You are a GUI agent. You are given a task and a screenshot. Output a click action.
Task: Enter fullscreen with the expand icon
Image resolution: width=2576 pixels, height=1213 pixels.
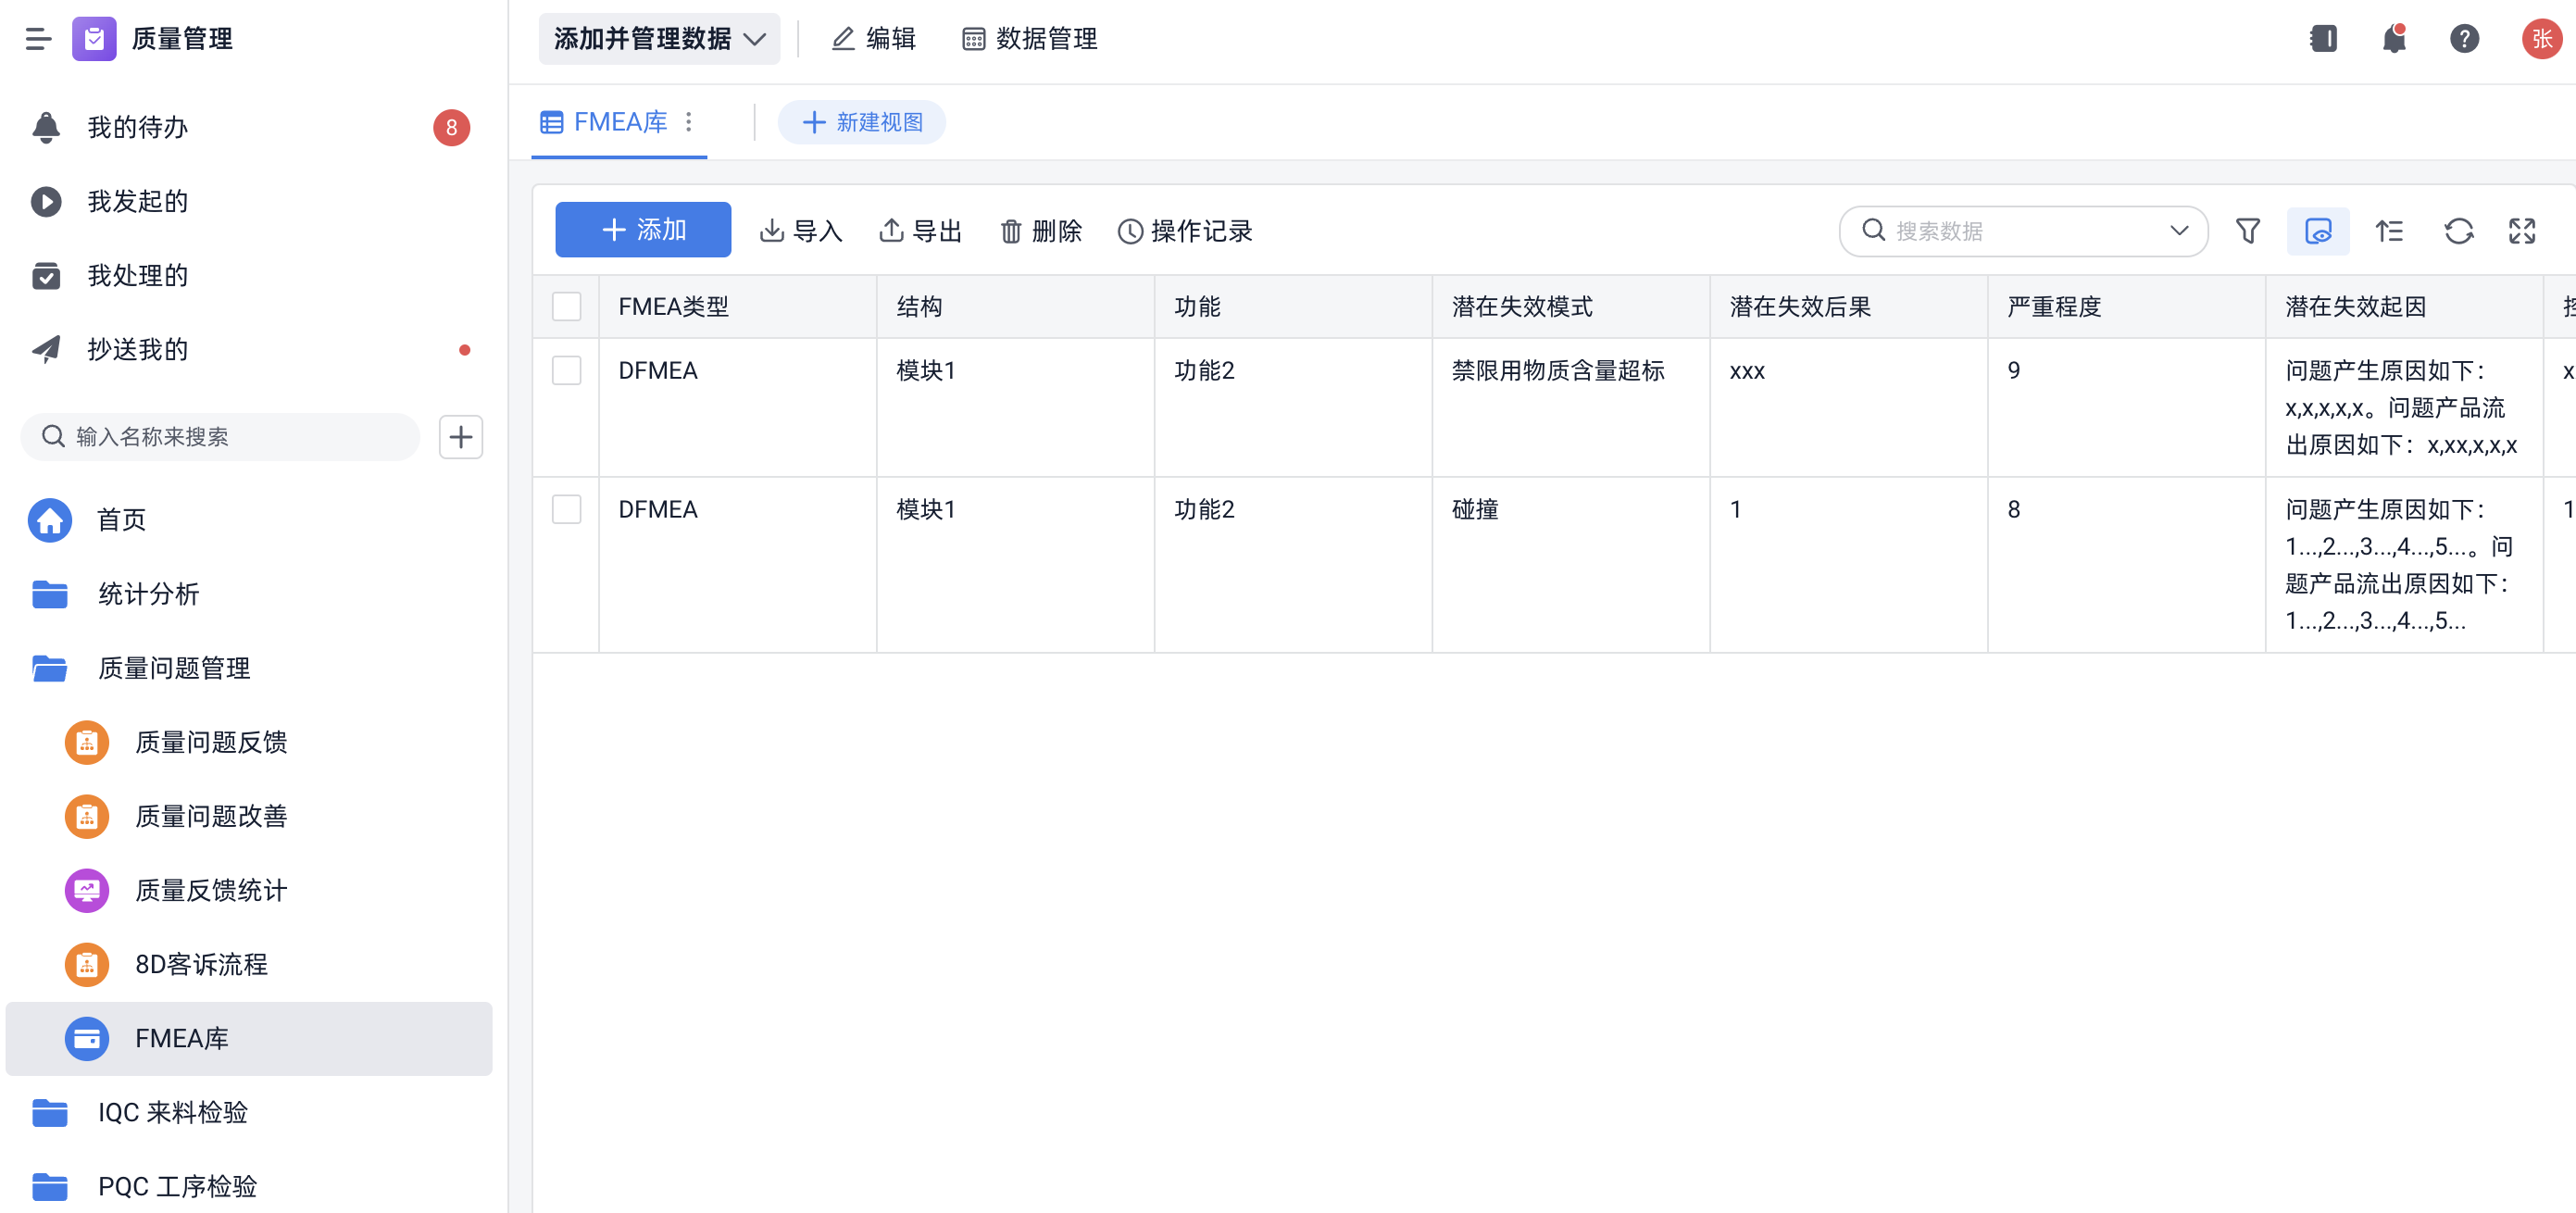[2521, 231]
